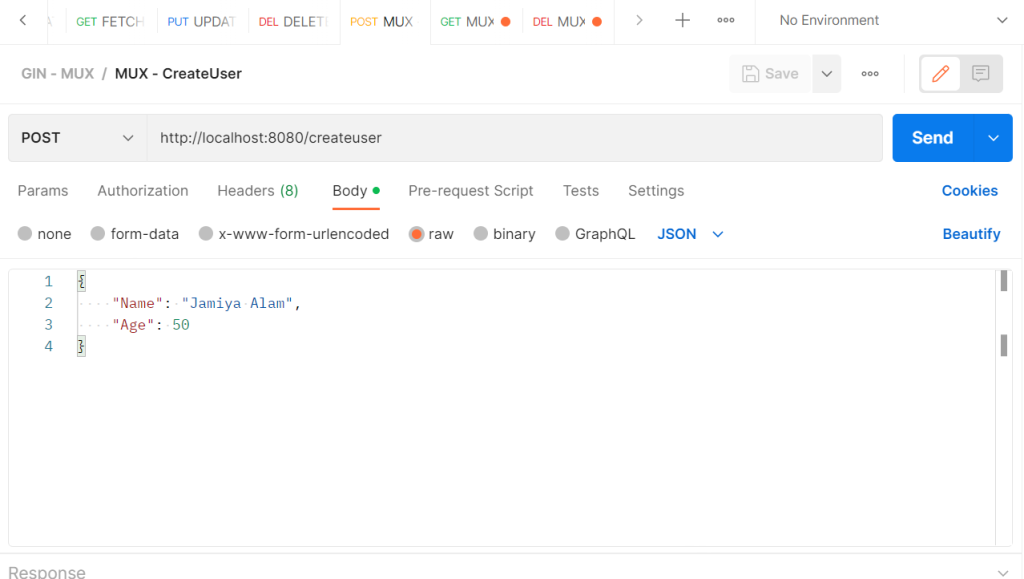Expand the Response section
This screenshot has width=1024, height=579.
tap(1003, 571)
